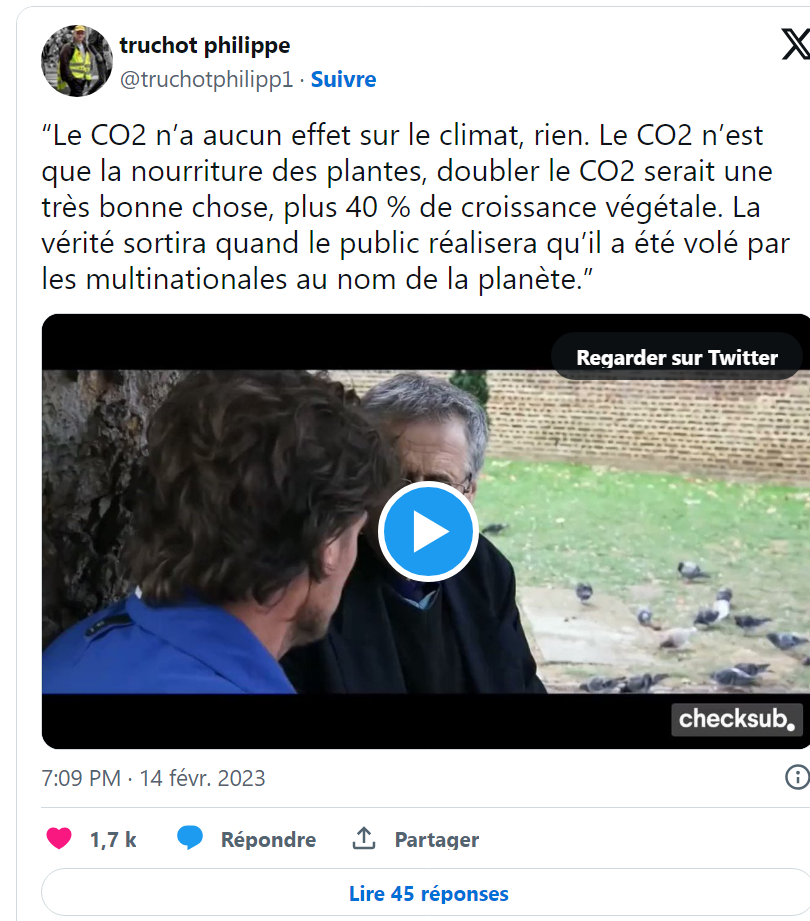Click the blue play button on video
The image size is (810, 921).
pos(428,532)
